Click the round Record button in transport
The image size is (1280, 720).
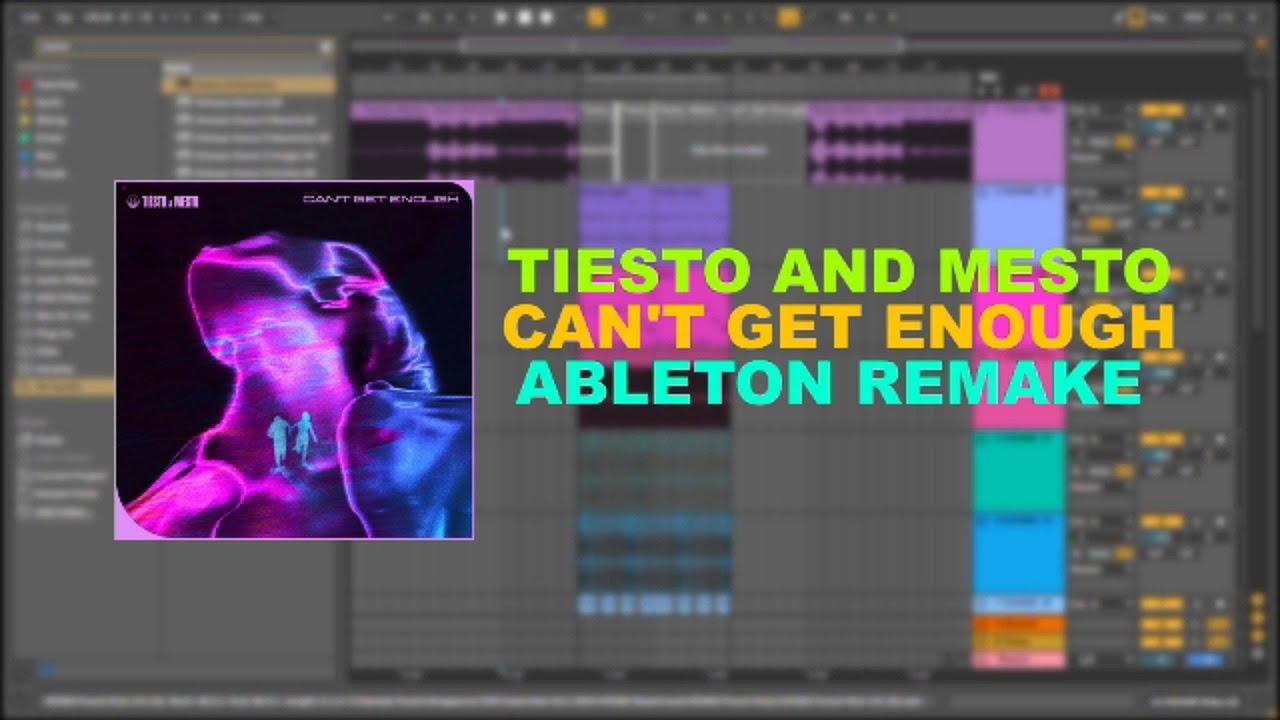[546, 17]
